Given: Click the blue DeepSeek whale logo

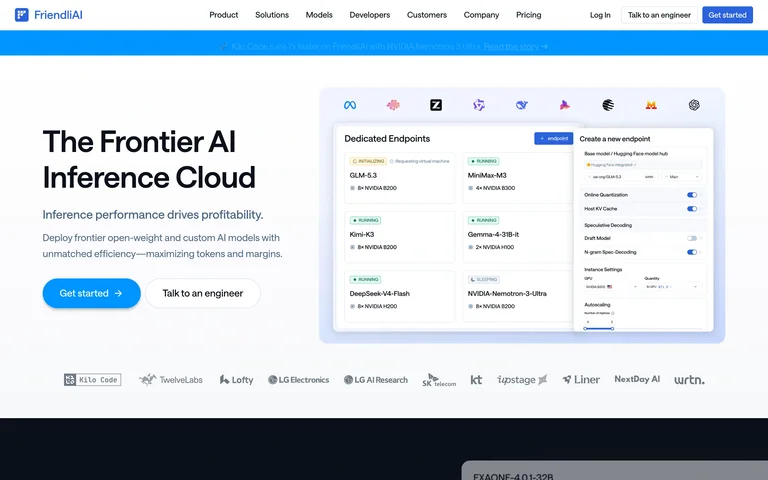Looking at the screenshot, I should [x=522, y=105].
